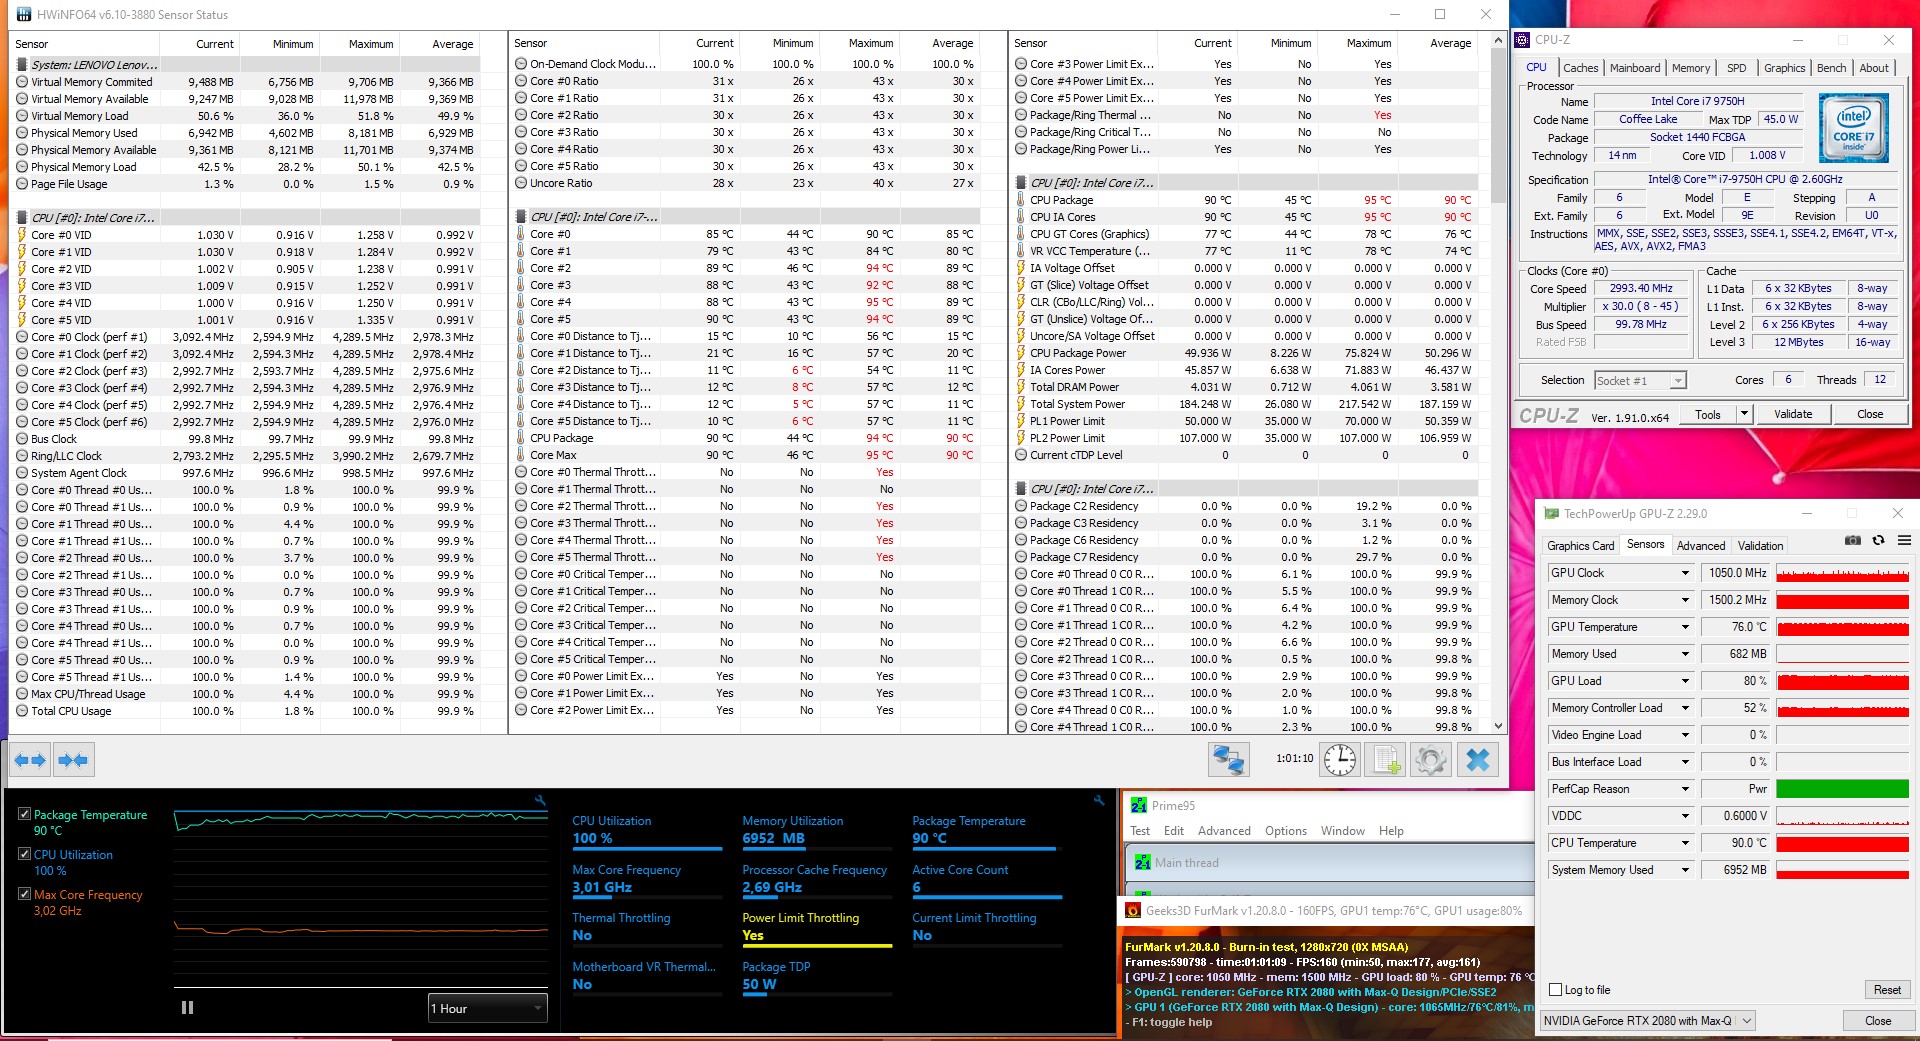Image resolution: width=1920 pixels, height=1041 pixels.
Task: Reset min/max values with the clock icon
Action: click(1340, 760)
